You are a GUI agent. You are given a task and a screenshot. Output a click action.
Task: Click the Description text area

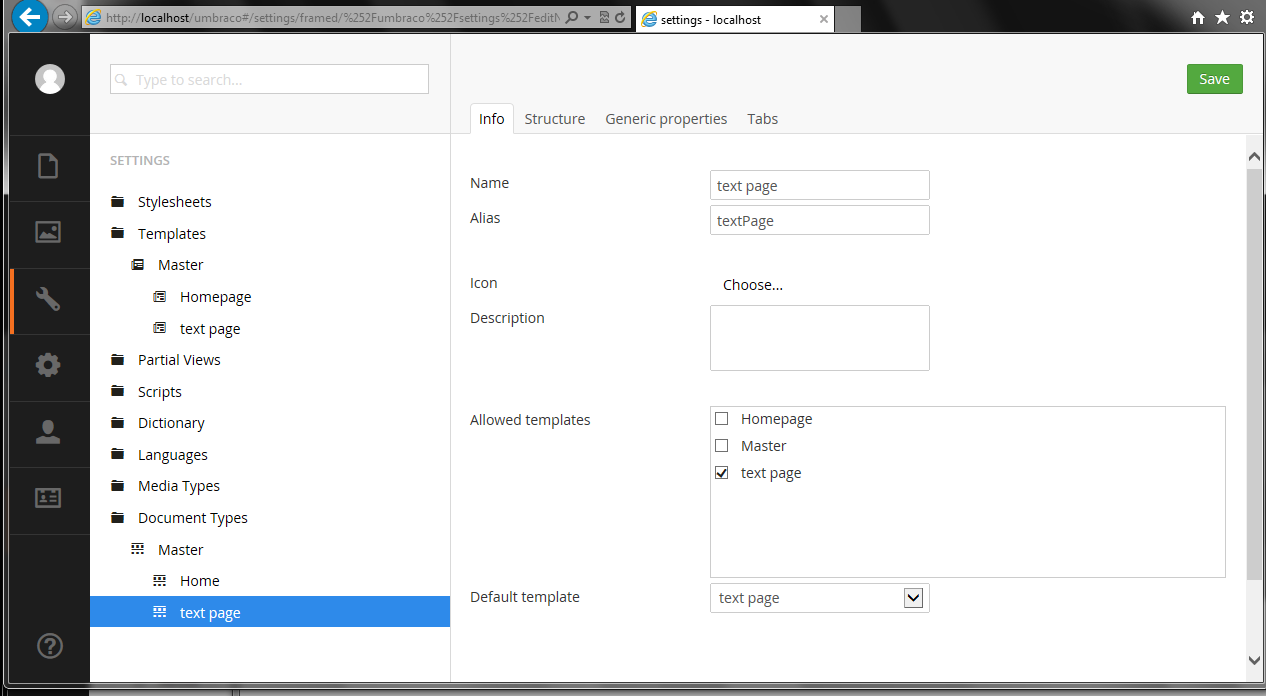click(x=820, y=338)
